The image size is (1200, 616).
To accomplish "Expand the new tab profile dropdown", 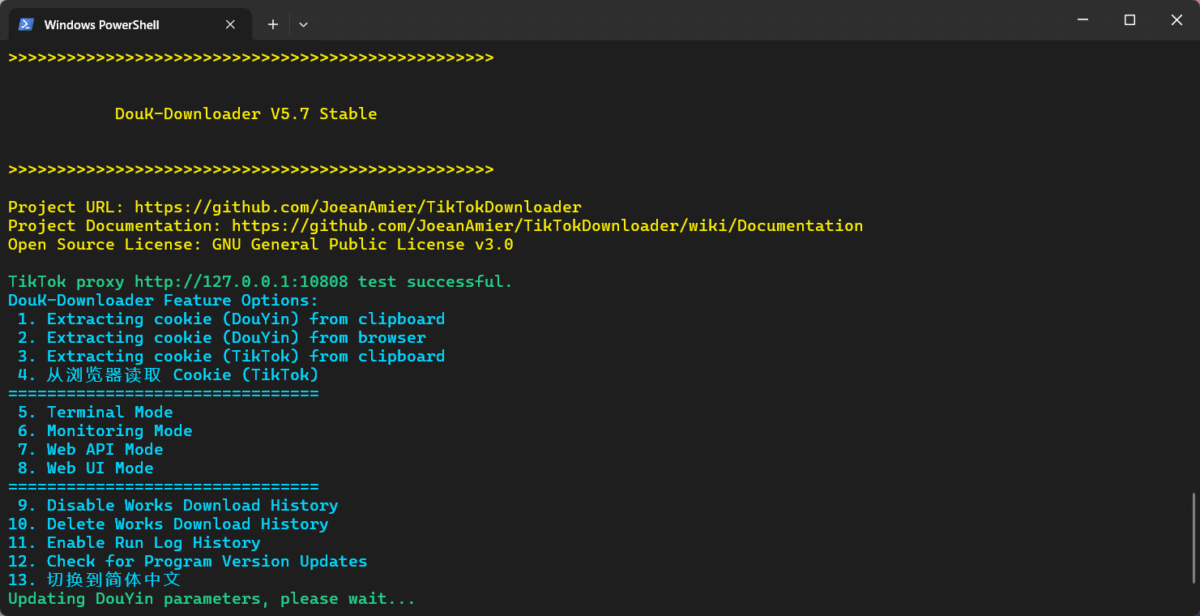I will click(303, 24).
